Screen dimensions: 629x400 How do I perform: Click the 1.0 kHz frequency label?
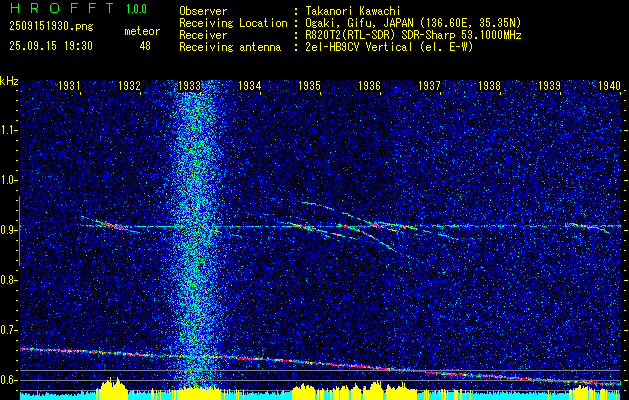pyautogui.click(x=8, y=180)
